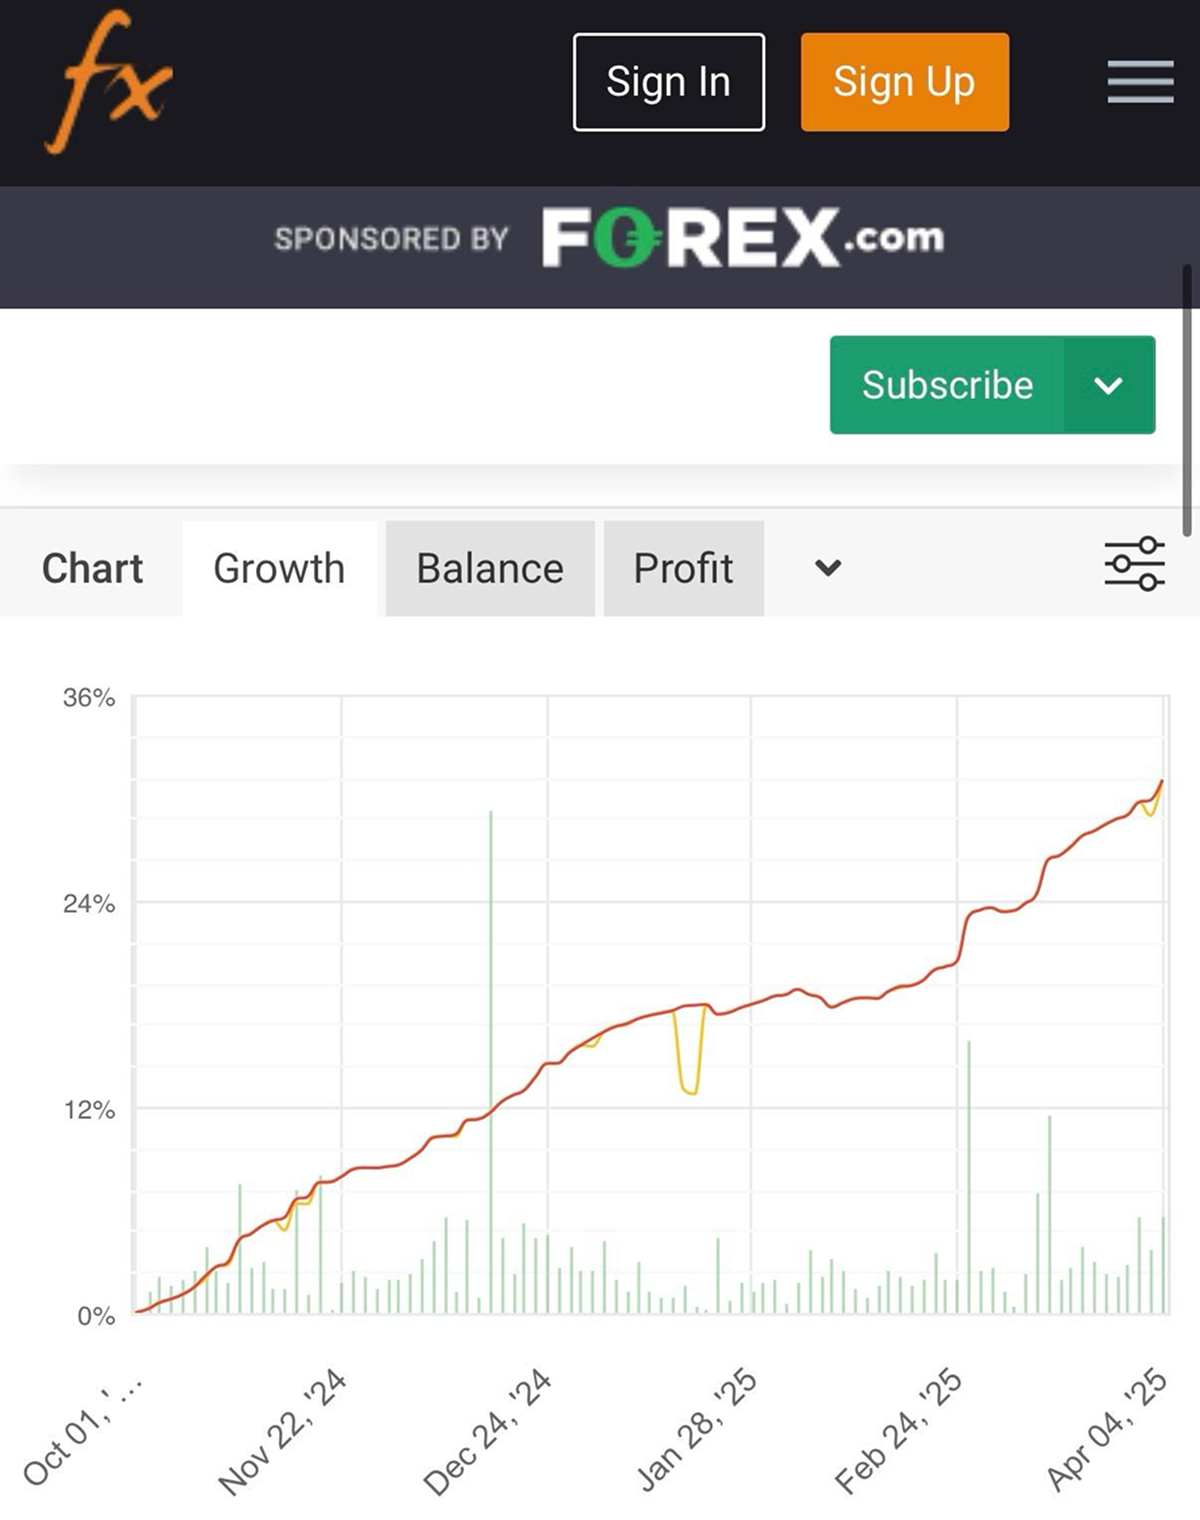
Task: Switch to the Balance tab
Action: pos(490,568)
